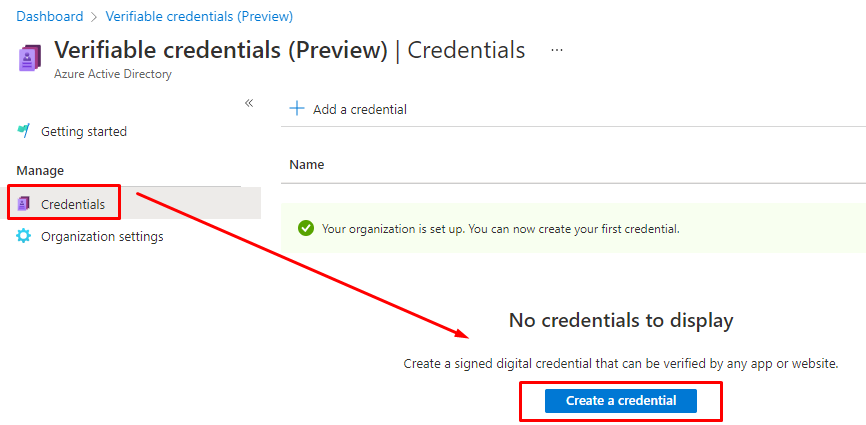Click the Credentials sidebar icon
866x425 pixels.
24,204
